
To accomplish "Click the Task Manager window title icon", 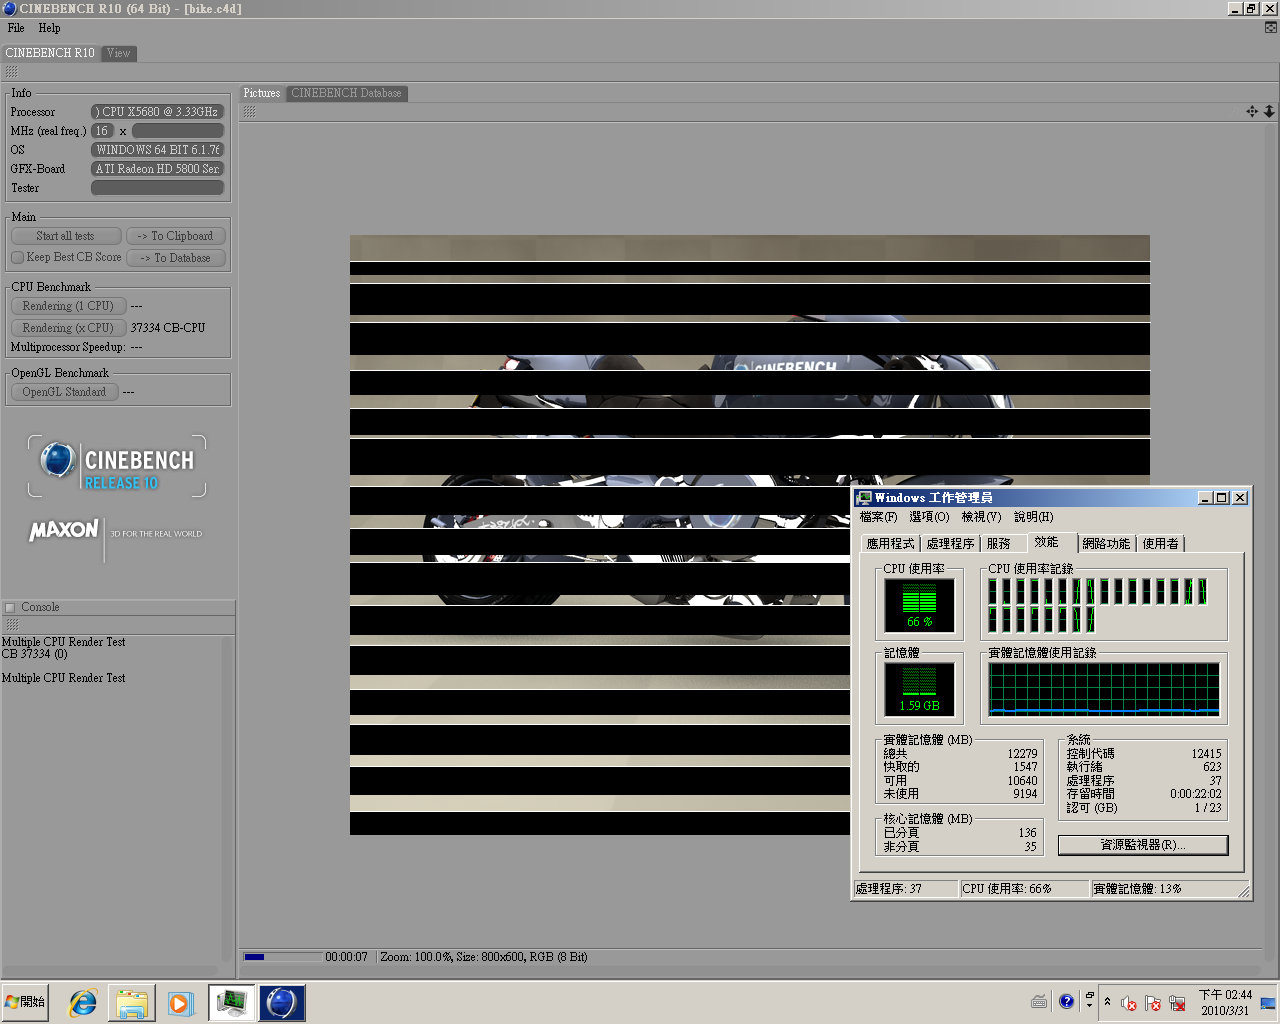I will tap(864, 497).
